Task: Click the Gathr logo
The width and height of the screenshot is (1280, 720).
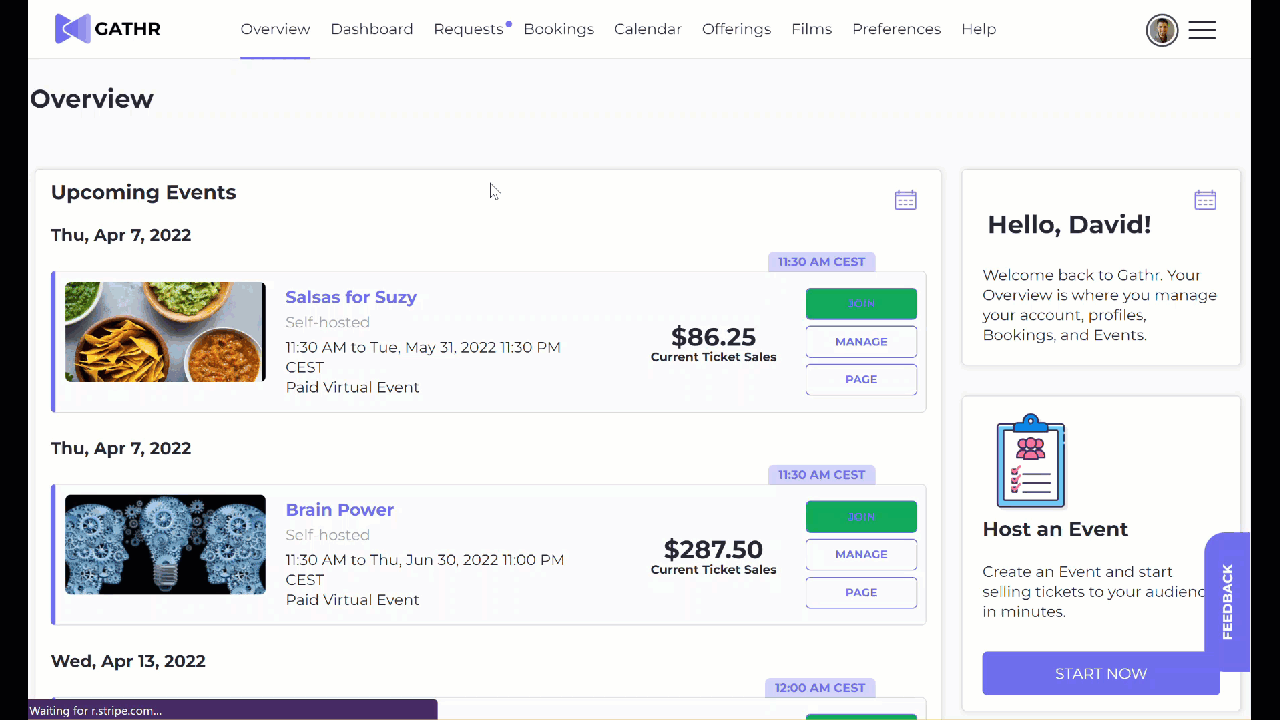Action: click(108, 29)
